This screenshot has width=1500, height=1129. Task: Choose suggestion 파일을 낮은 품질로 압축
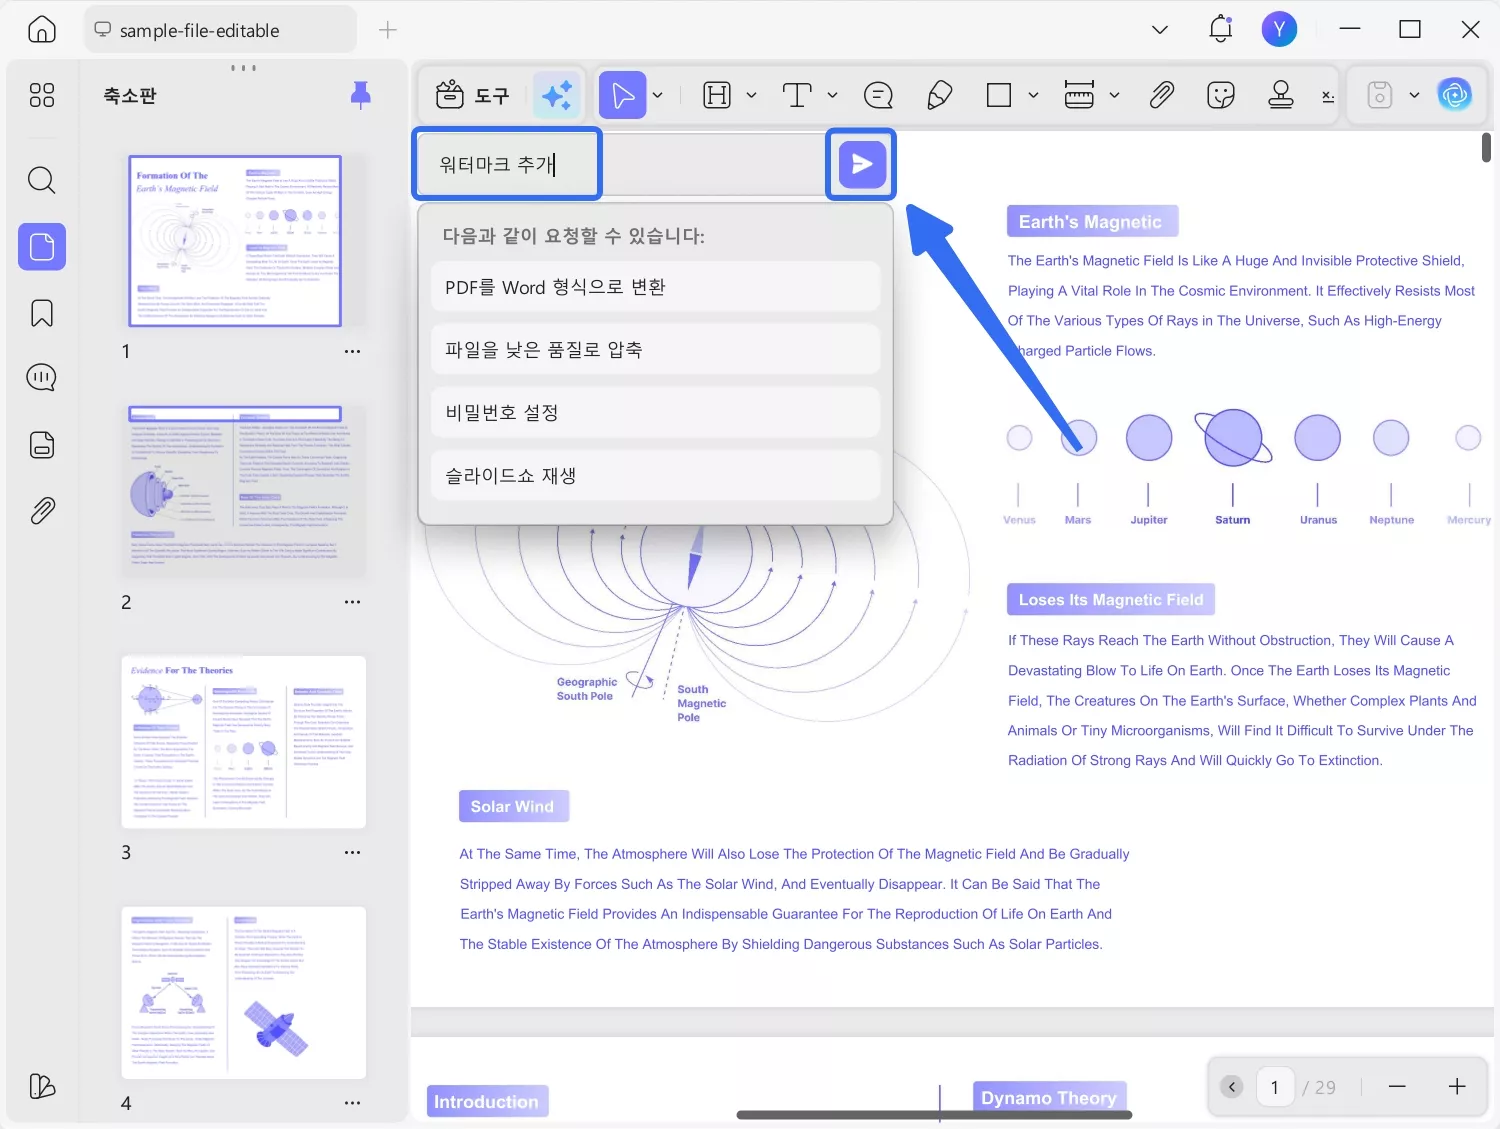click(656, 350)
